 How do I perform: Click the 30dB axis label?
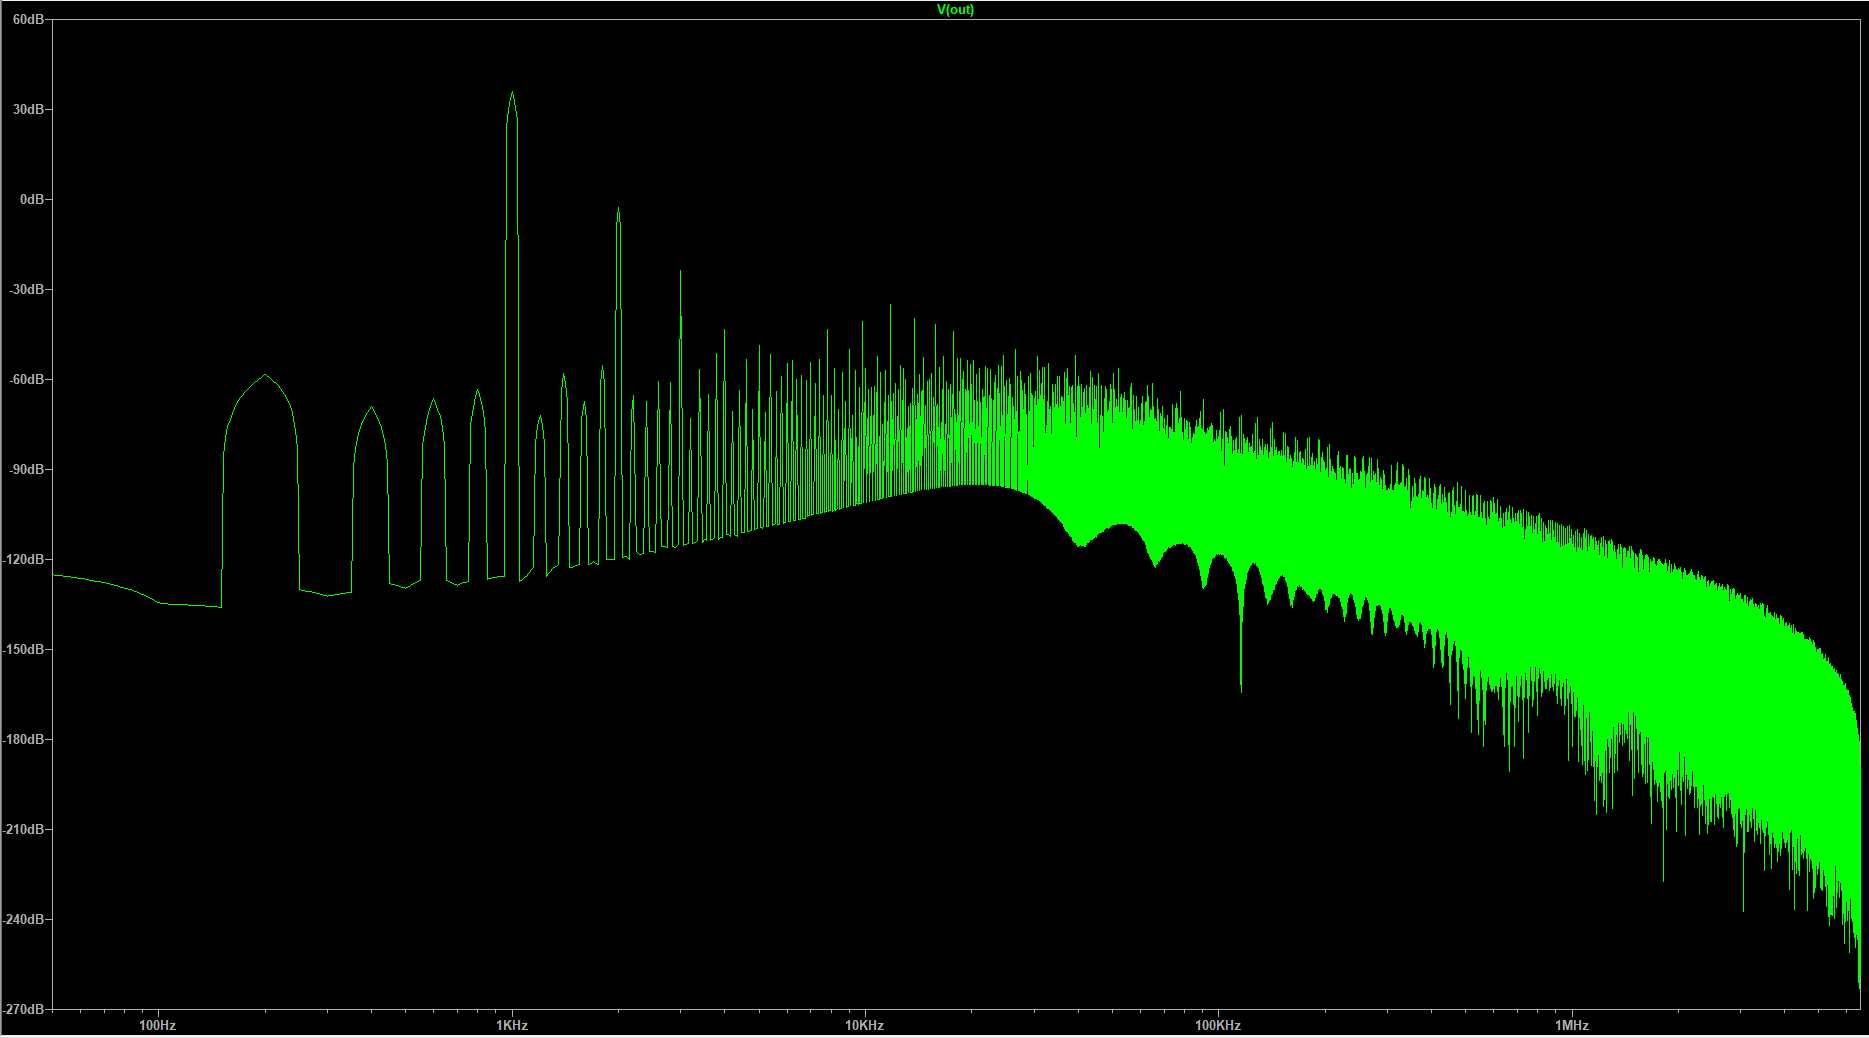click(28, 109)
